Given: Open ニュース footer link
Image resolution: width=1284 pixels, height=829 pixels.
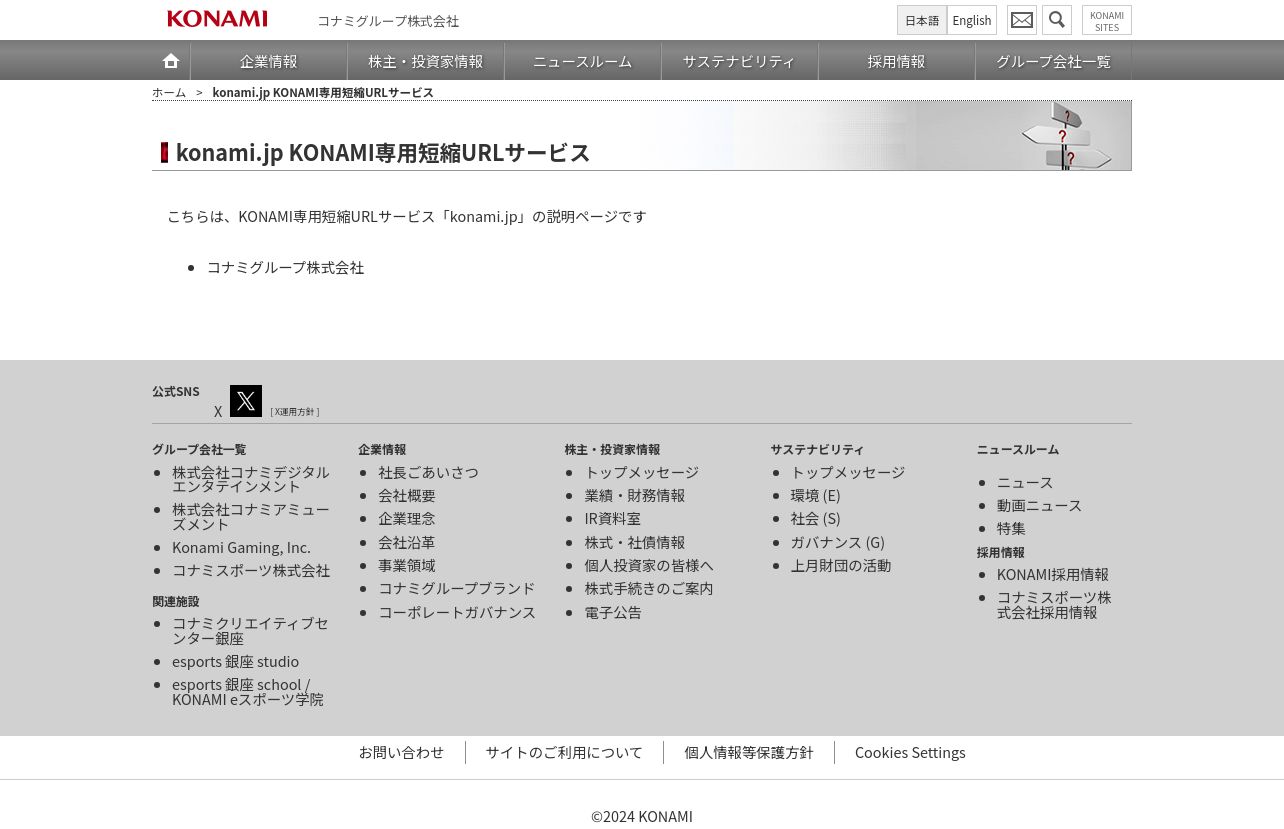Looking at the screenshot, I should [1025, 482].
